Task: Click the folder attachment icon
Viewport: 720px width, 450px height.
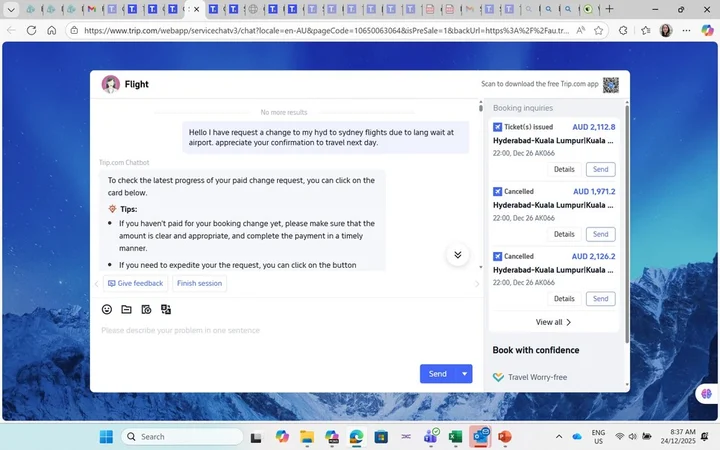Action: [126, 310]
